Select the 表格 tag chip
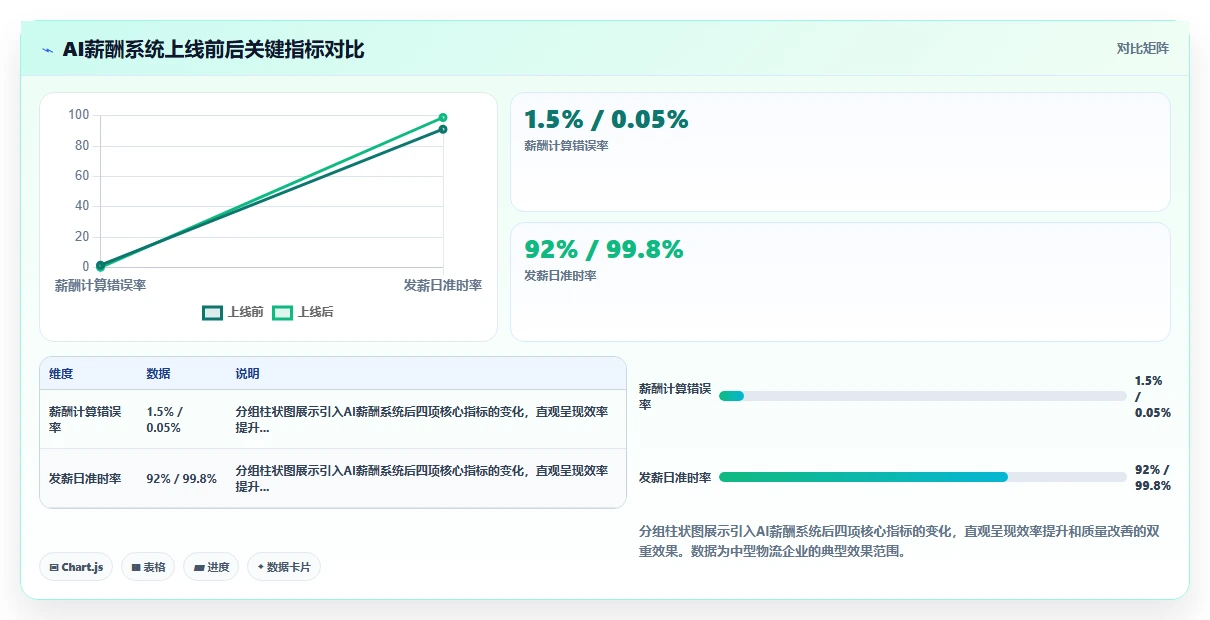The image size is (1210, 620). click(148, 567)
